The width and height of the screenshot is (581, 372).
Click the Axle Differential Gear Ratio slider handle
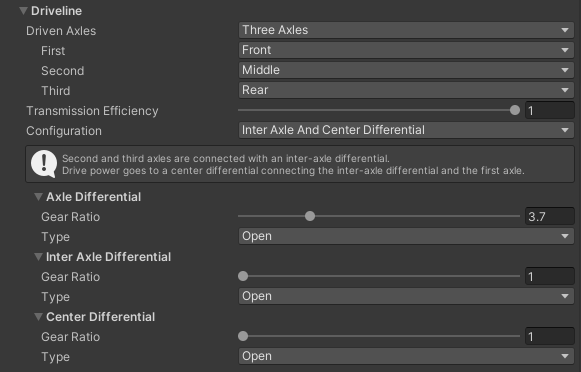click(x=310, y=216)
